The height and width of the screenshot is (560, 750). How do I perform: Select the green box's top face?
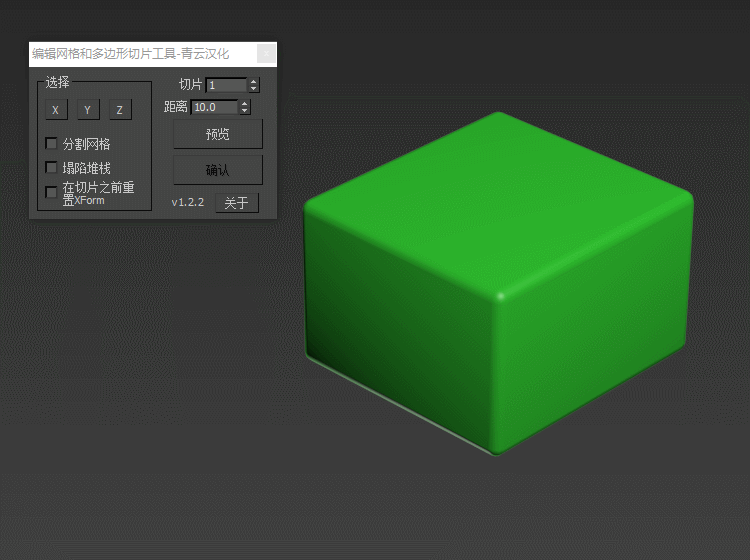(x=498, y=200)
